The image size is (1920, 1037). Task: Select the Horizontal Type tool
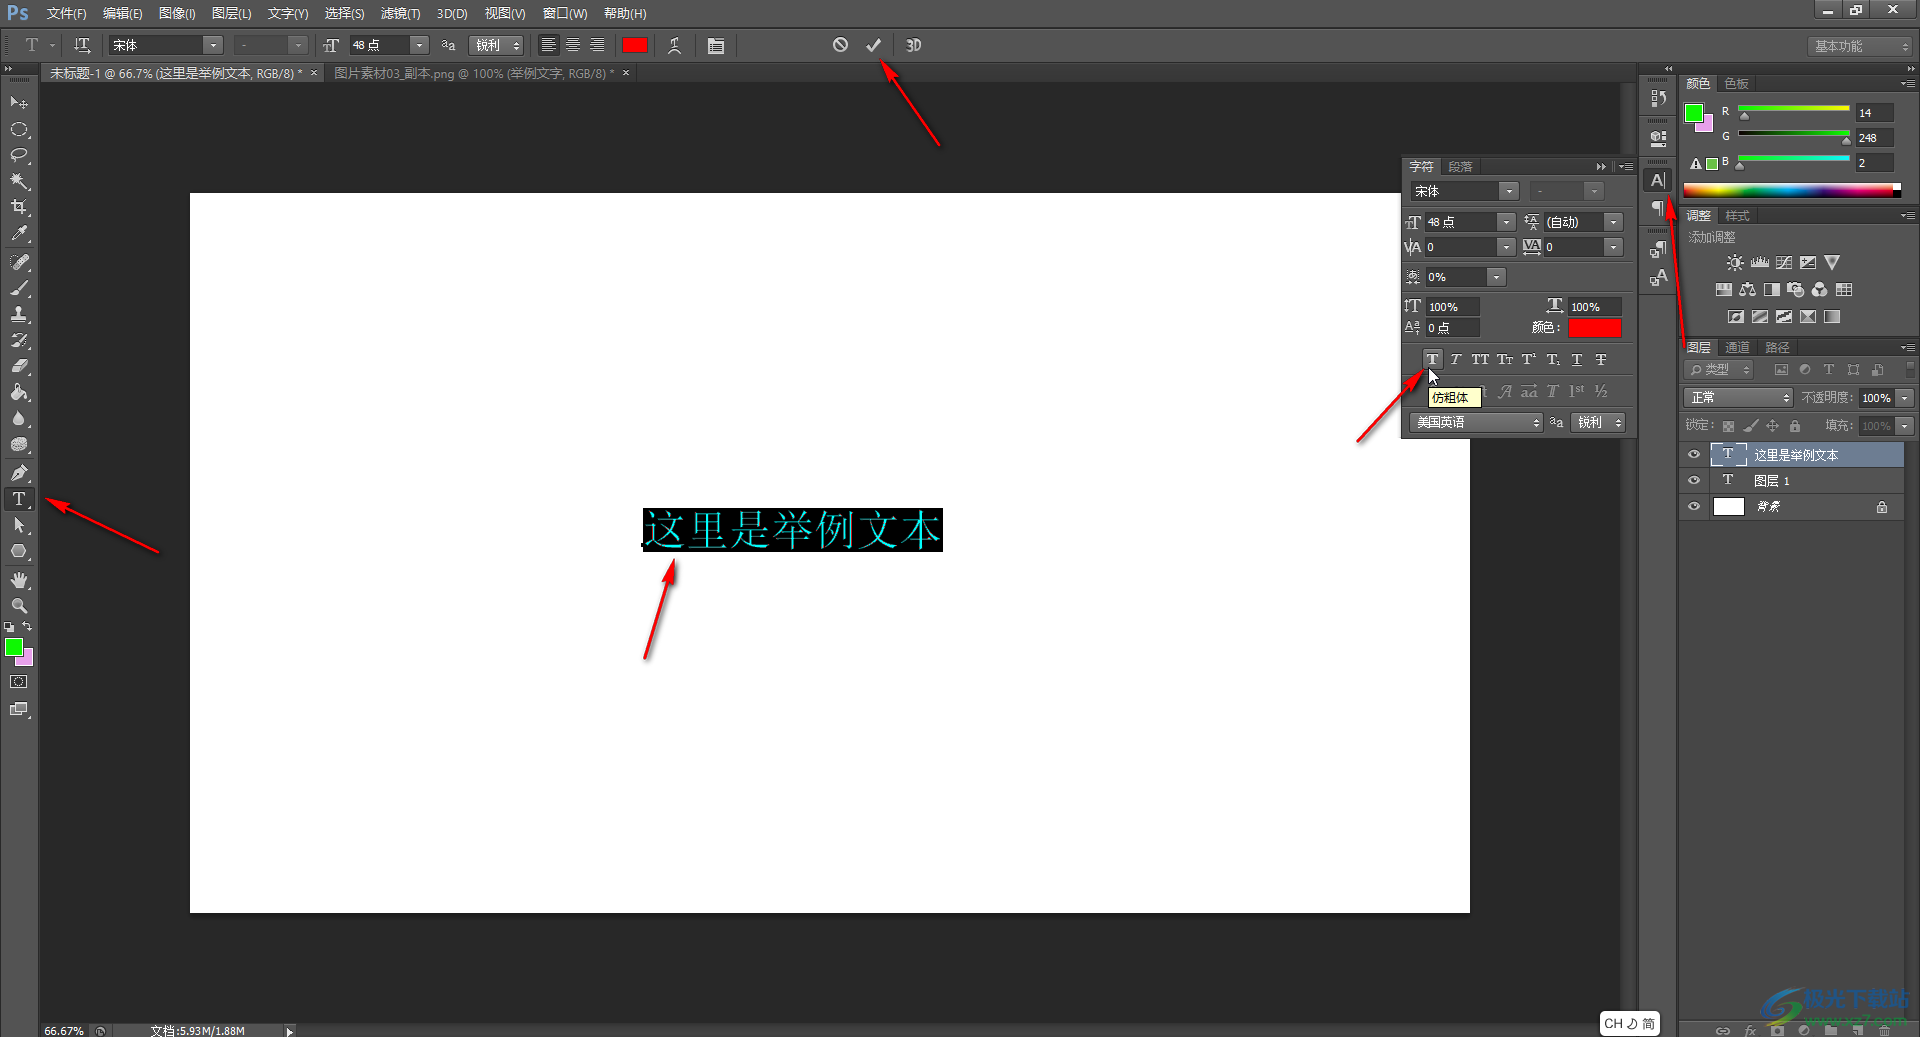pyautogui.click(x=19, y=499)
